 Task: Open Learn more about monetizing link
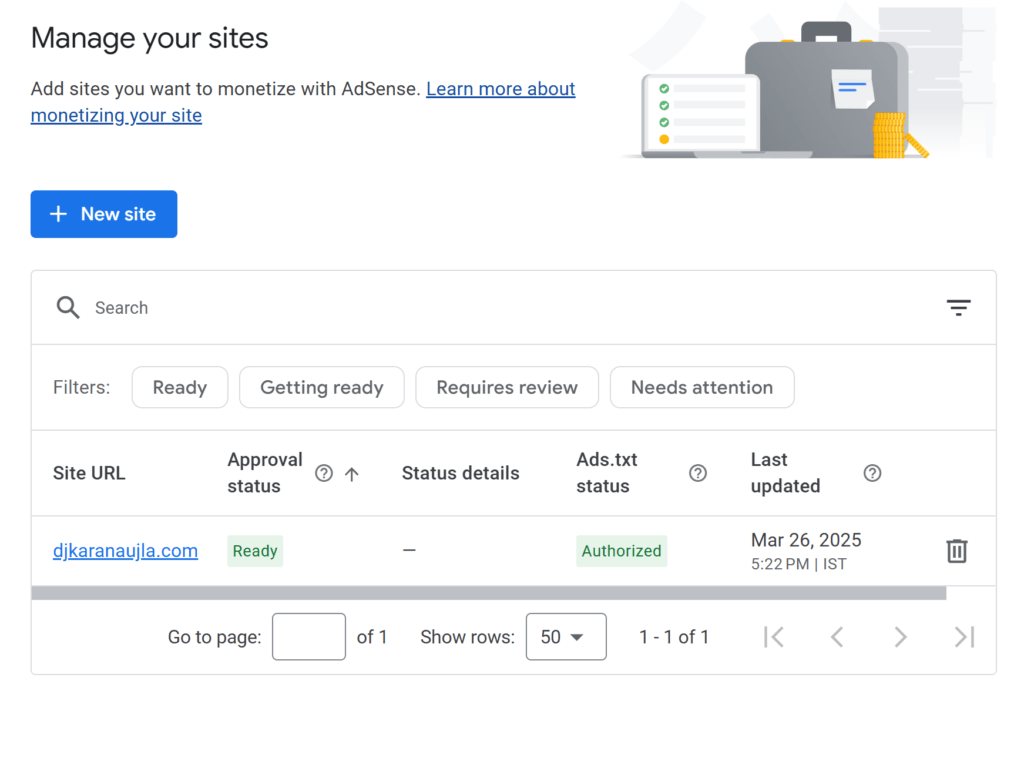pos(303,102)
